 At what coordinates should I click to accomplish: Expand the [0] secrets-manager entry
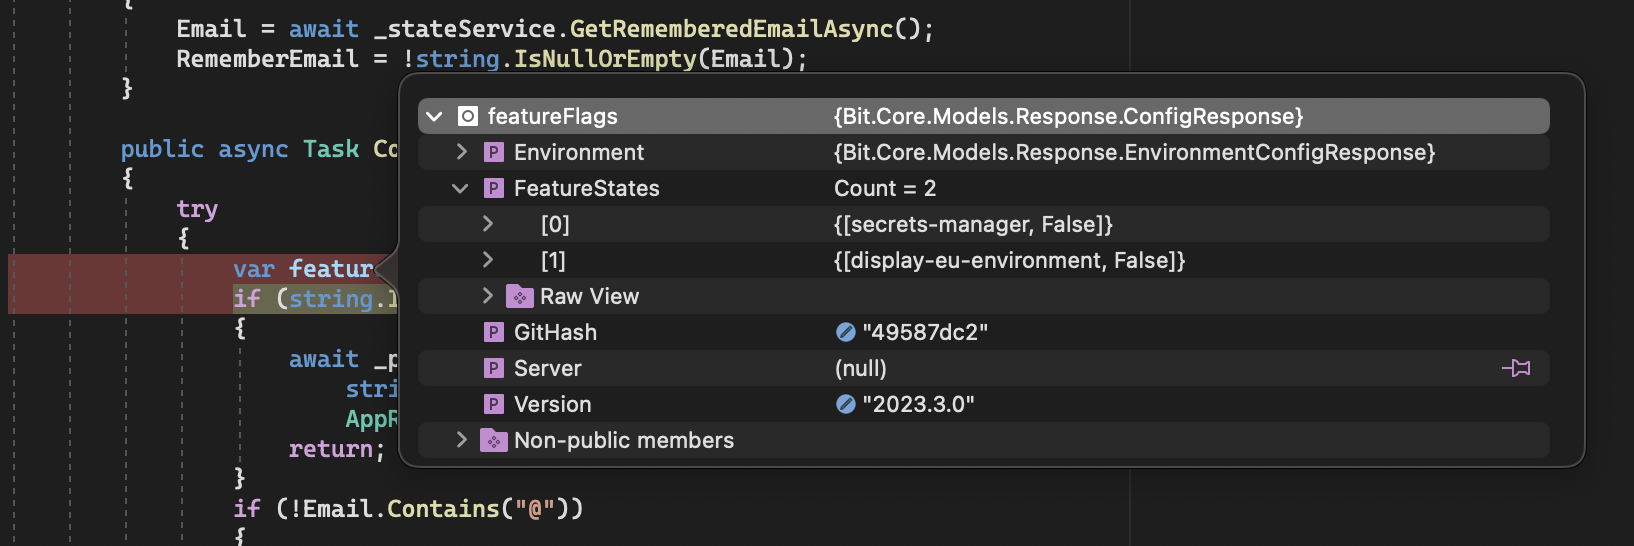(x=488, y=224)
